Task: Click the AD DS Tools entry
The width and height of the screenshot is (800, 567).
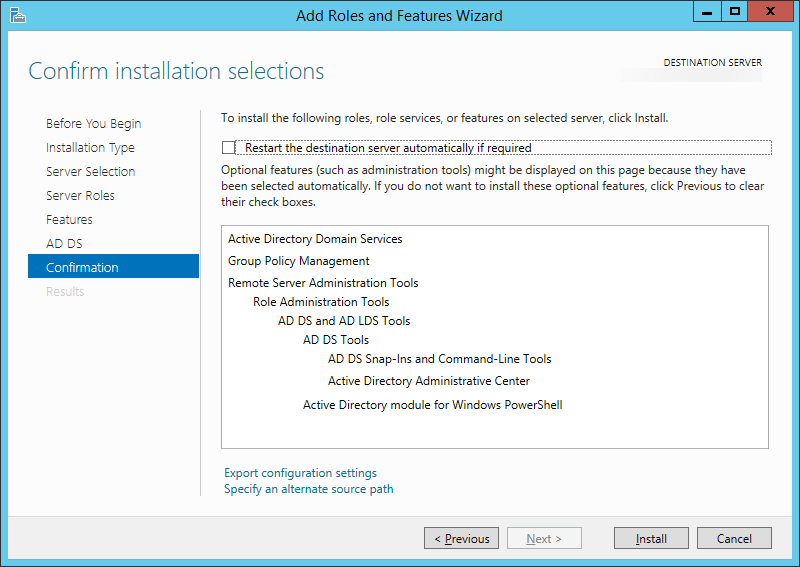Action: tap(336, 340)
